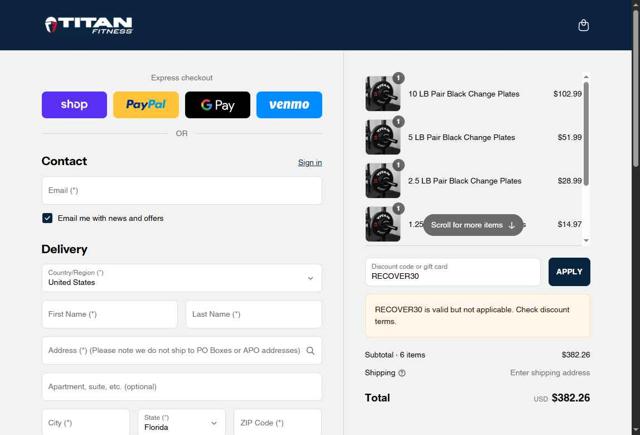Click into the First Name field
The image size is (640, 435).
point(110,314)
